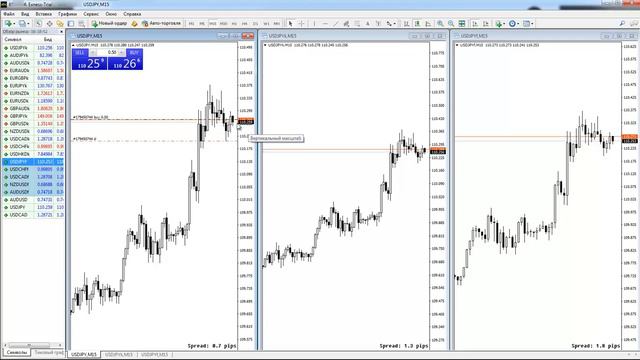Click the zoom out magnifier icon
Screen dimensions: 640x360
pyautogui.click(x=451, y=24)
